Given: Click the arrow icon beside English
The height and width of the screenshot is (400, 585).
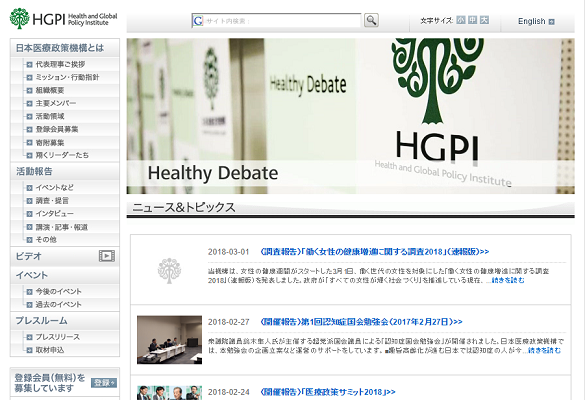Looking at the screenshot, I should (x=551, y=22).
